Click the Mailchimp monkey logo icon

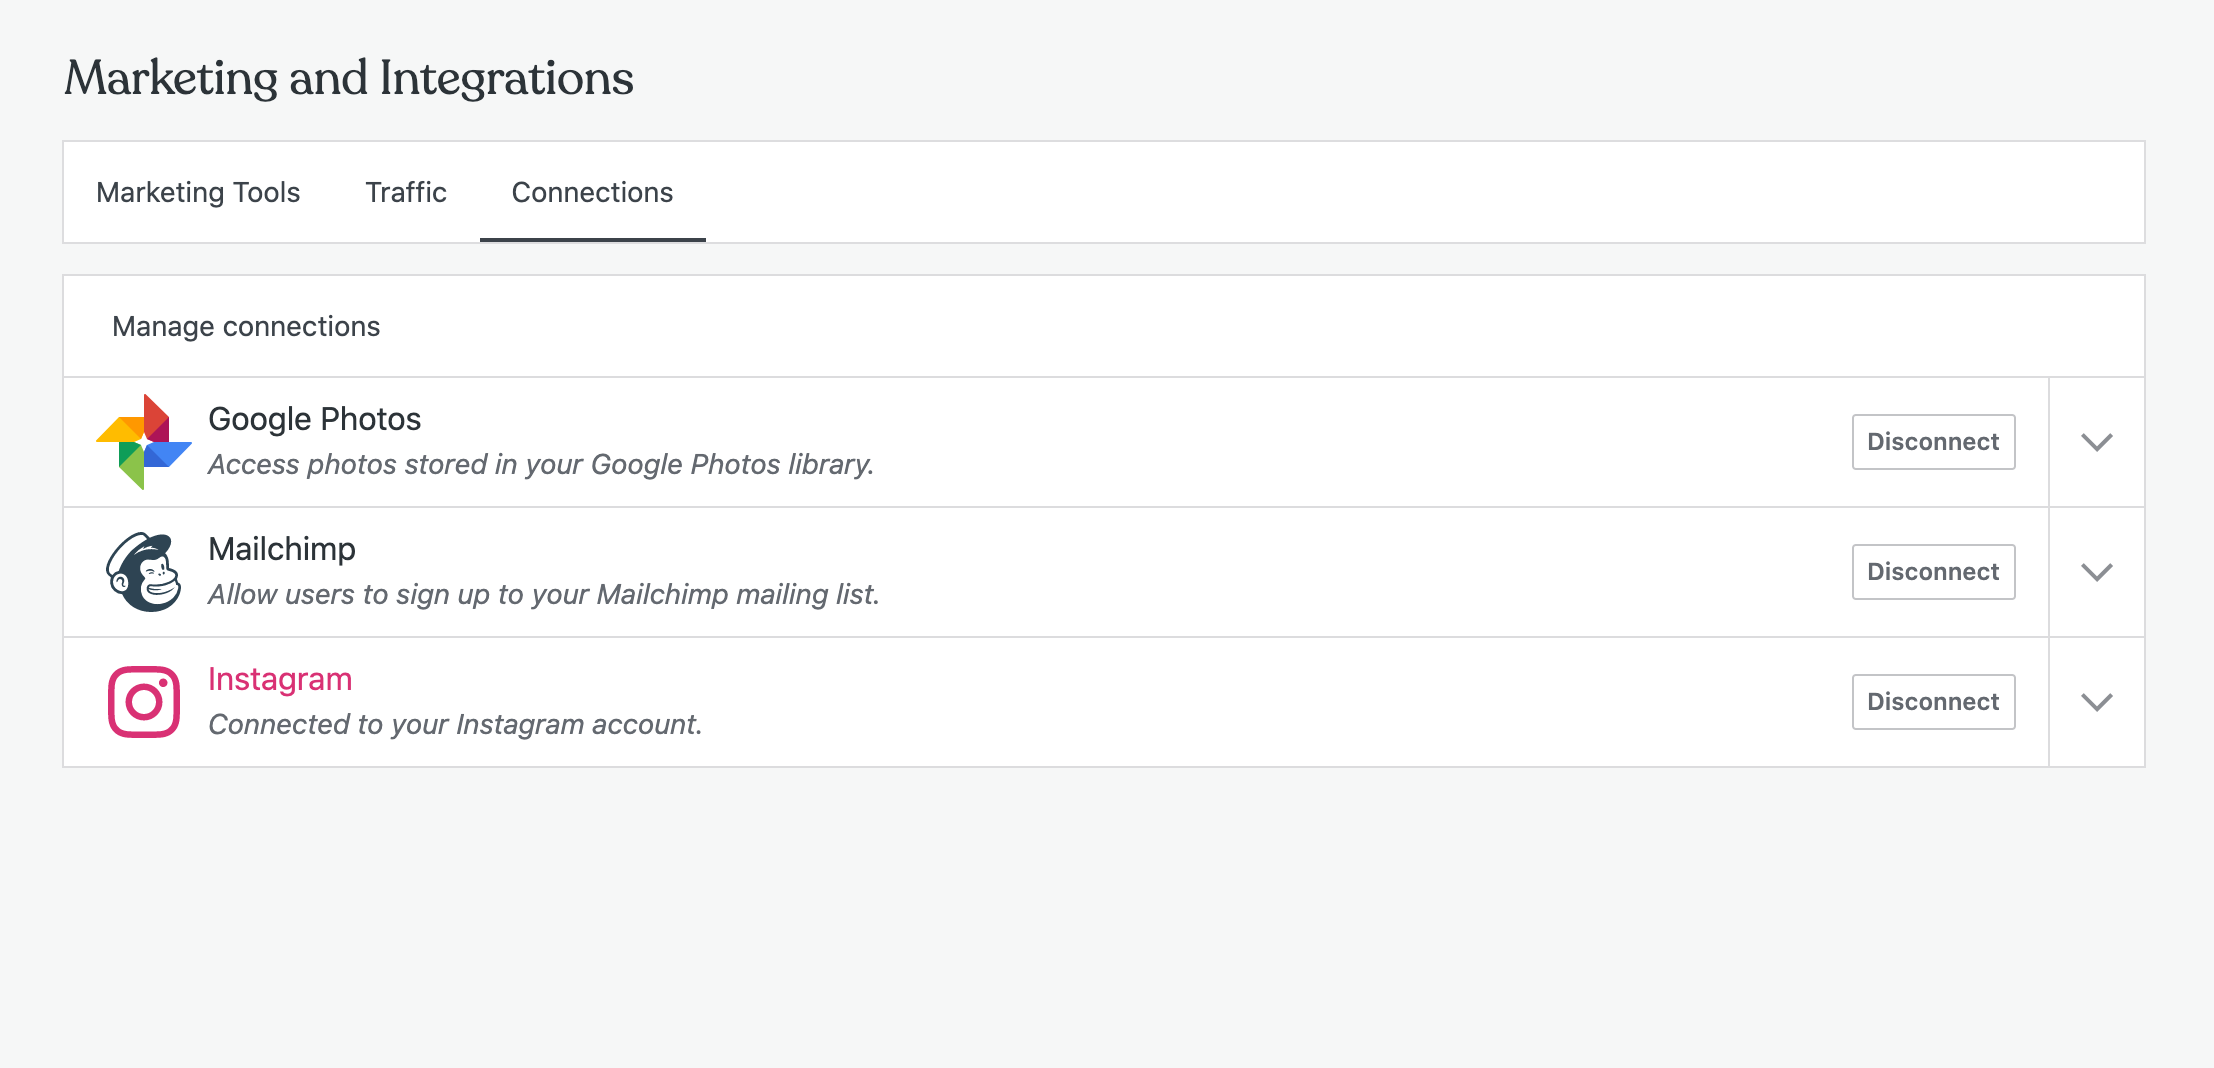144,572
